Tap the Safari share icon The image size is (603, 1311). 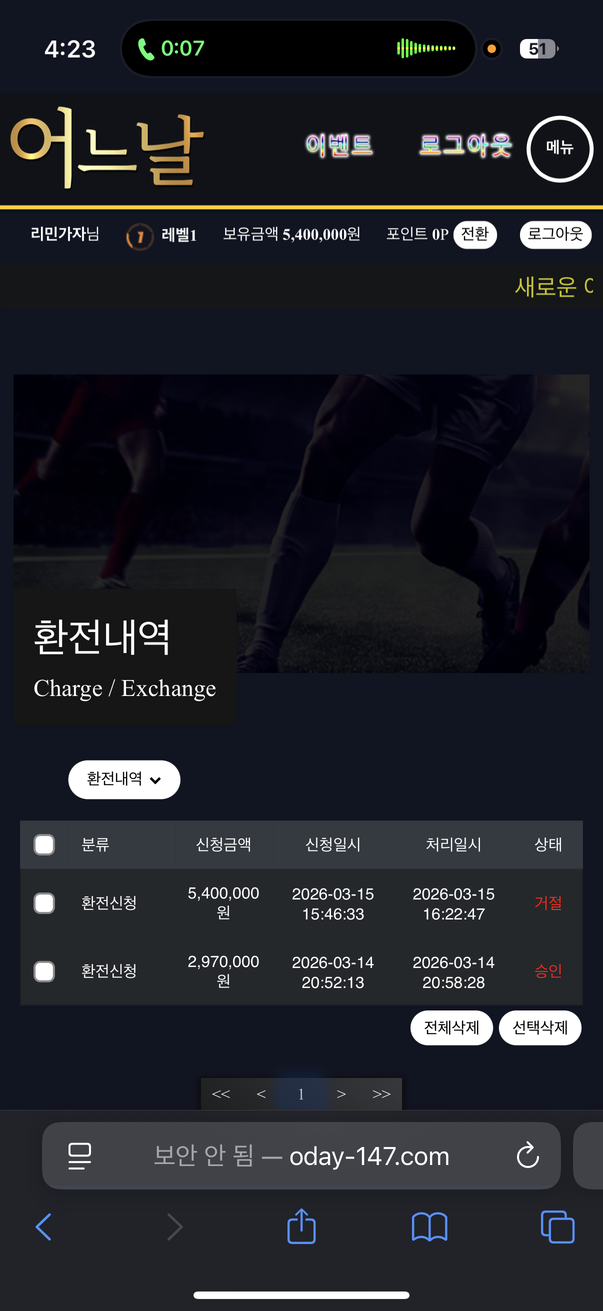point(301,1226)
